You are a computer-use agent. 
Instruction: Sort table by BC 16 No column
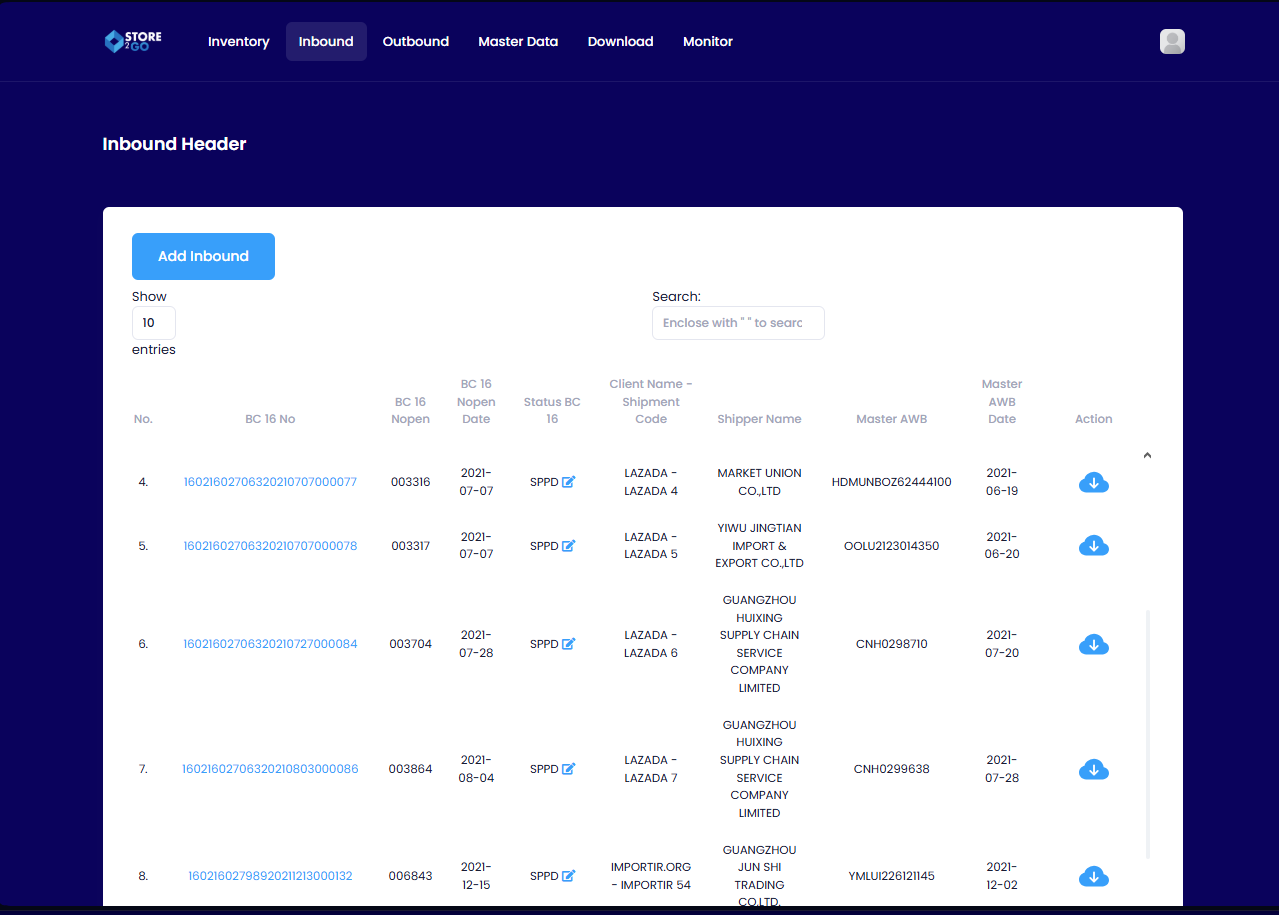pyautogui.click(x=270, y=419)
